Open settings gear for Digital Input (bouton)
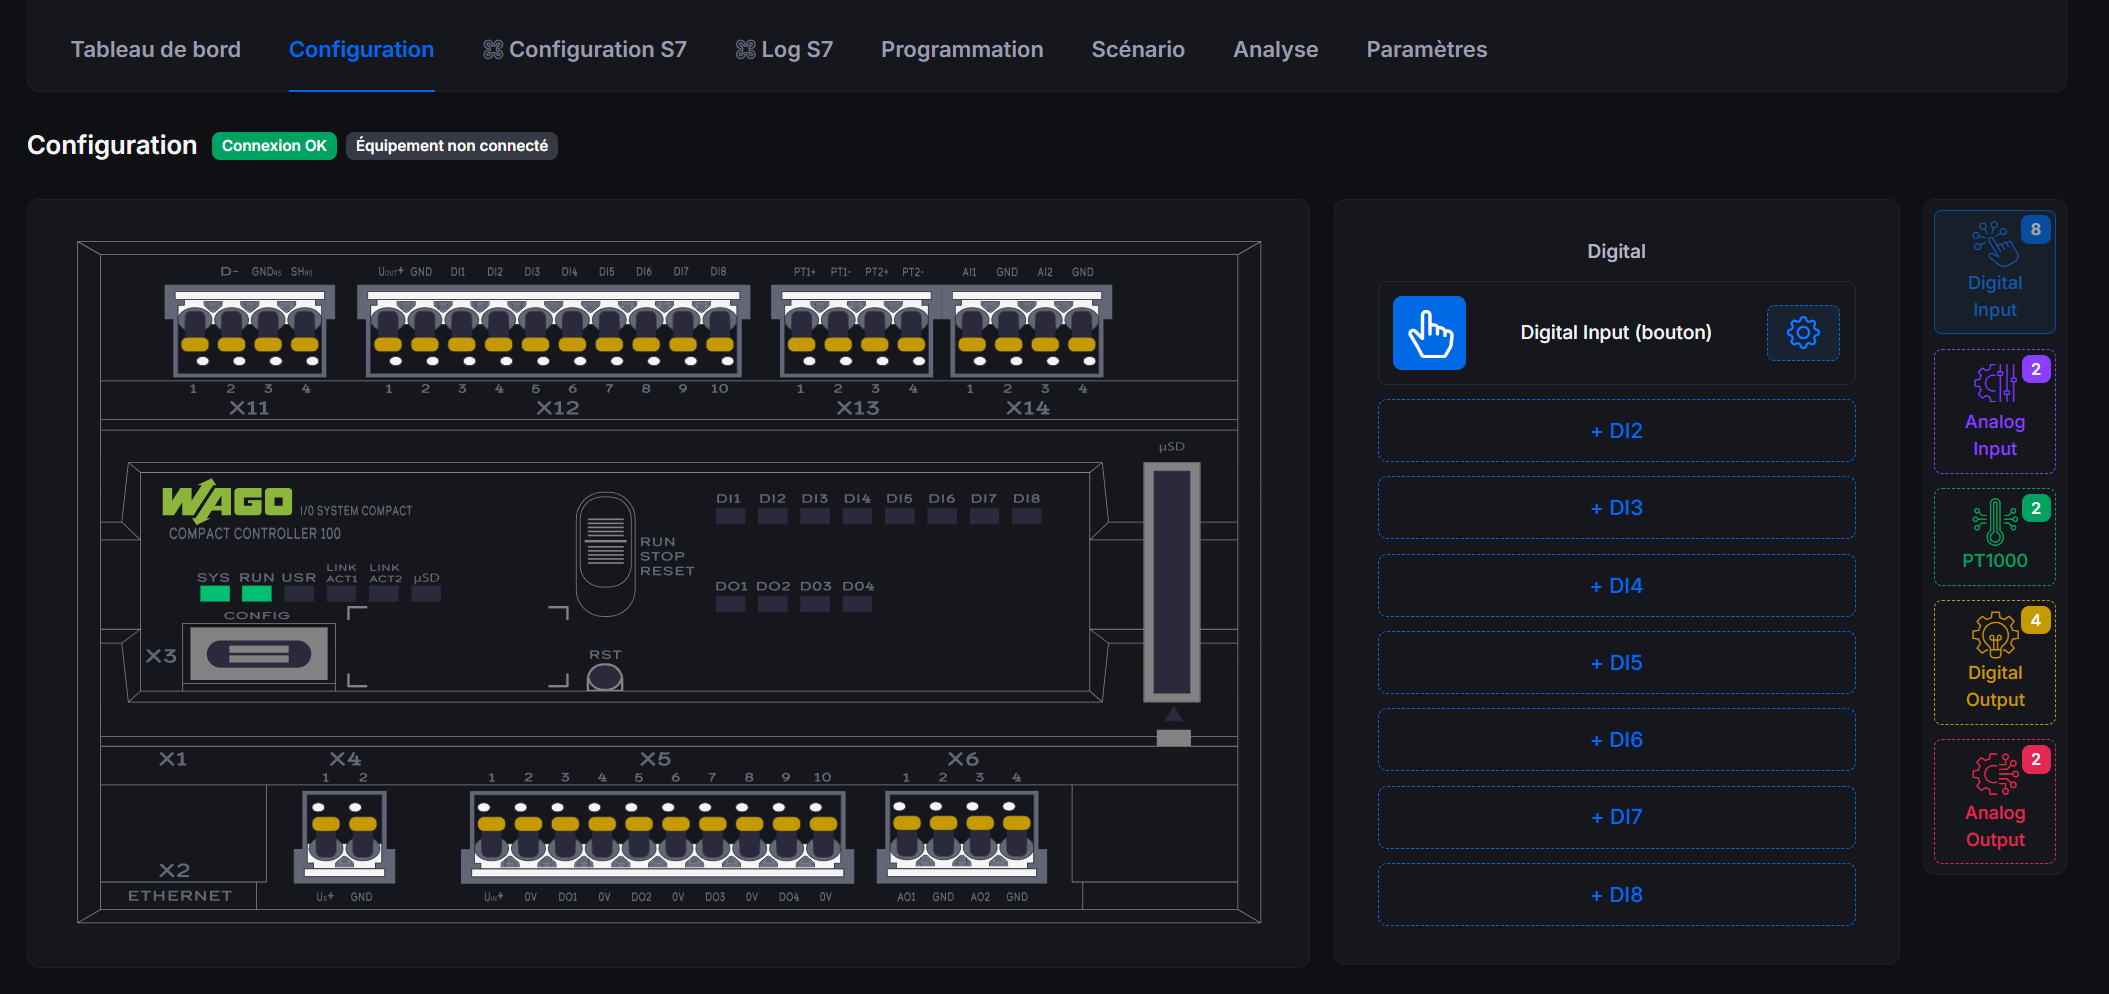 [x=1802, y=333]
